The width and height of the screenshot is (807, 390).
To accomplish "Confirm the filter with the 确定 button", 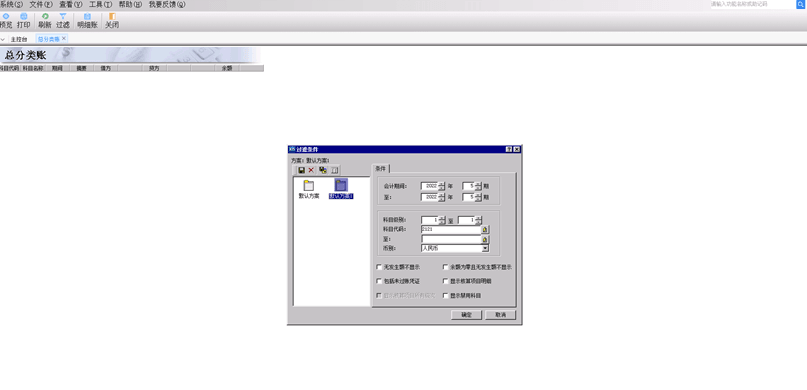I will (466, 315).
